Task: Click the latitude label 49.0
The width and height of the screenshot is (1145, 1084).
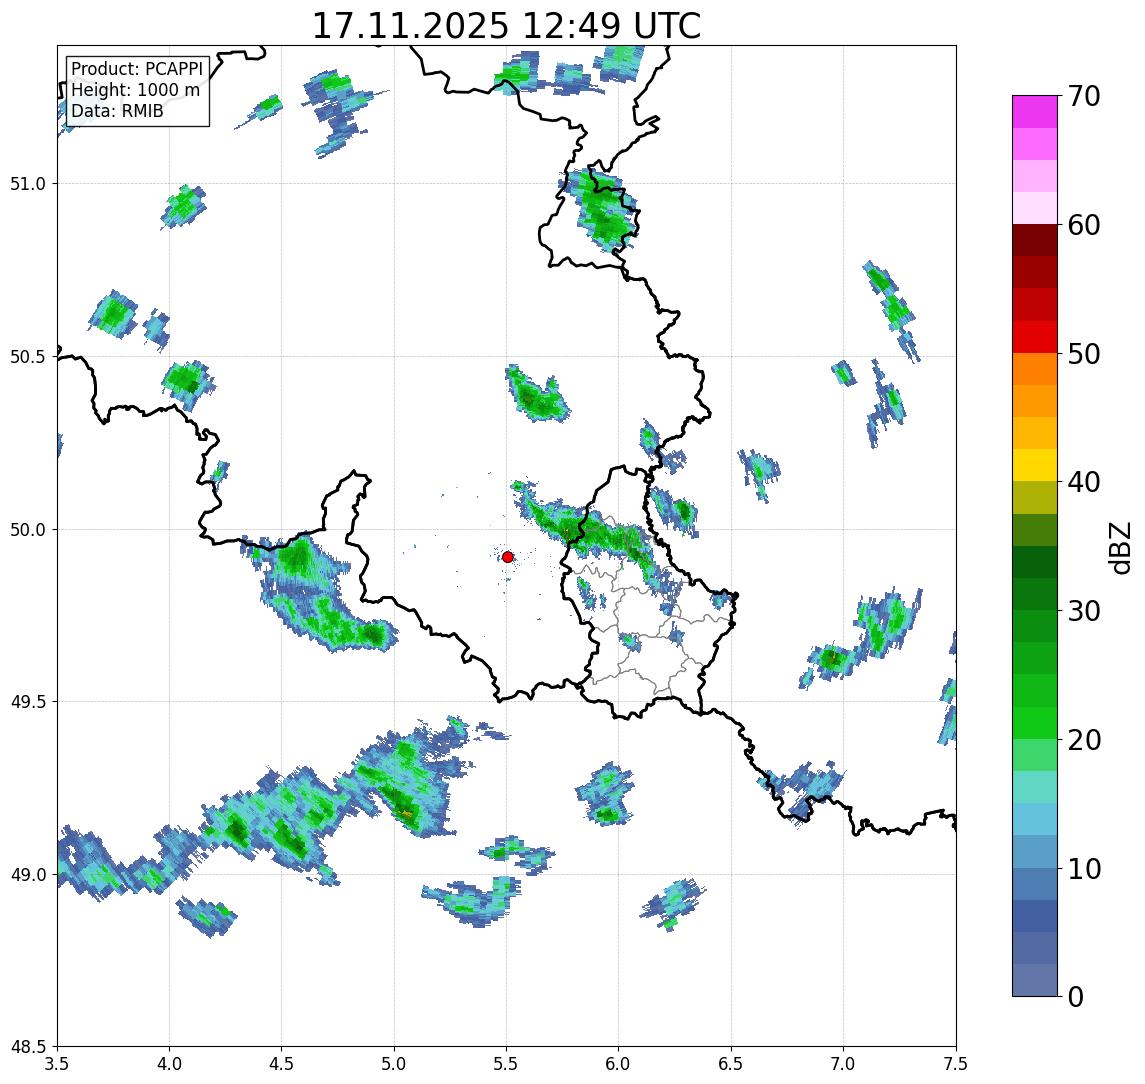Action: click(28, 874)
